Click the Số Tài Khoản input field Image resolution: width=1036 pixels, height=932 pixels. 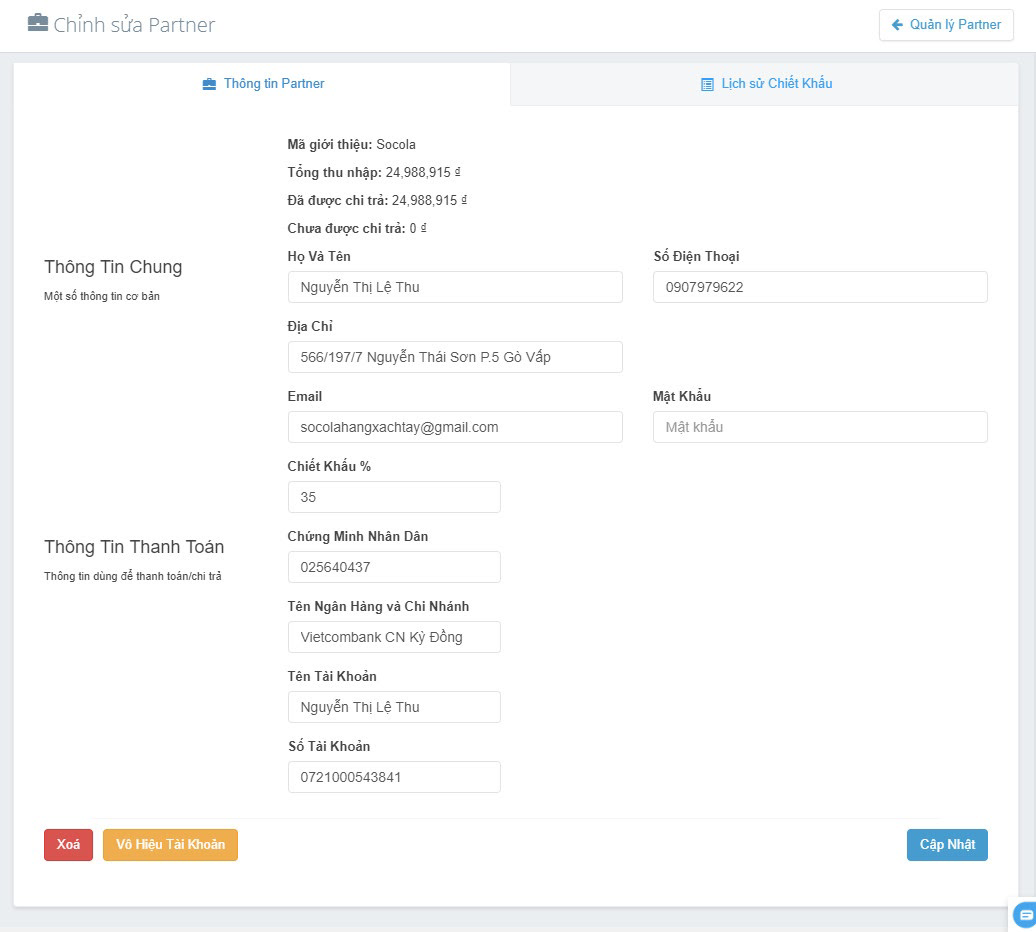coord(394,777)
